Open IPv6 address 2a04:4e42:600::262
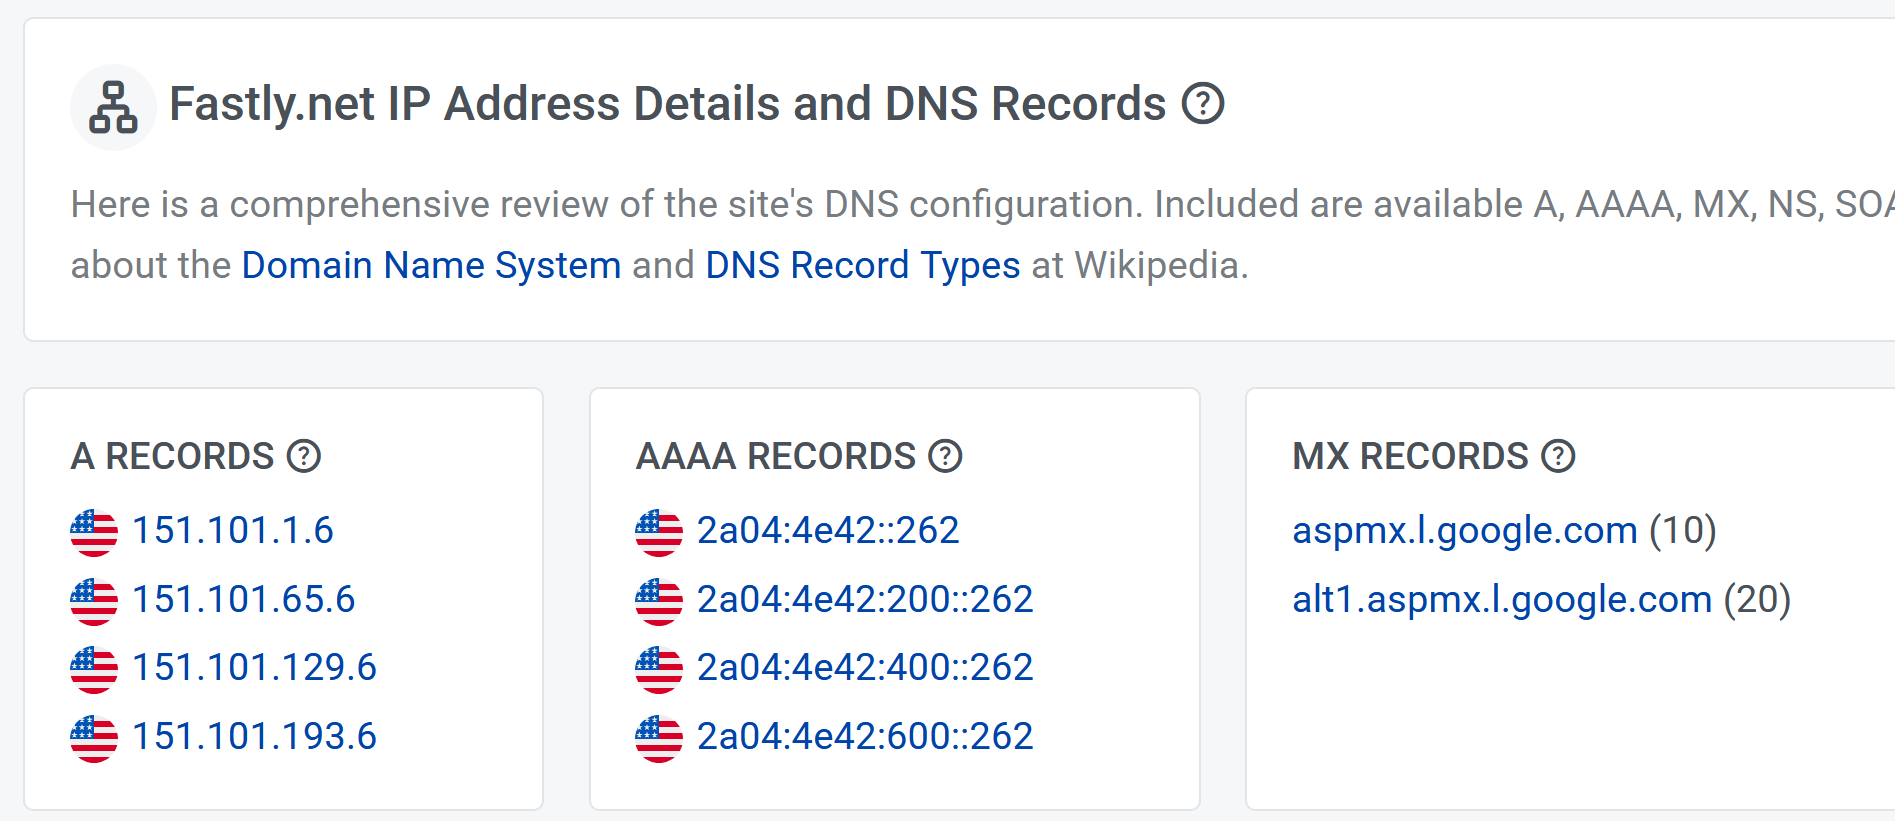This screenshot has height=821, width=1895. [x=865, y=736]
